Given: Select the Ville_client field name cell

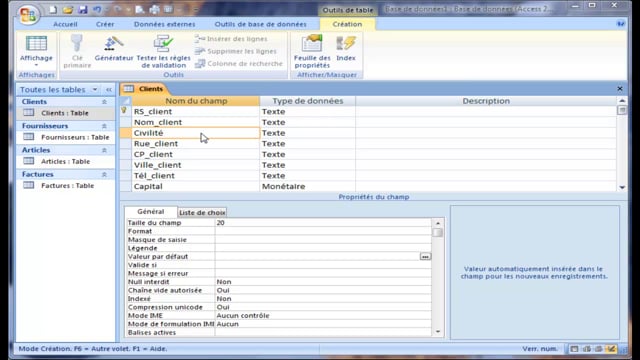Looking at the screenshot, I should click(x=196, y=165).
